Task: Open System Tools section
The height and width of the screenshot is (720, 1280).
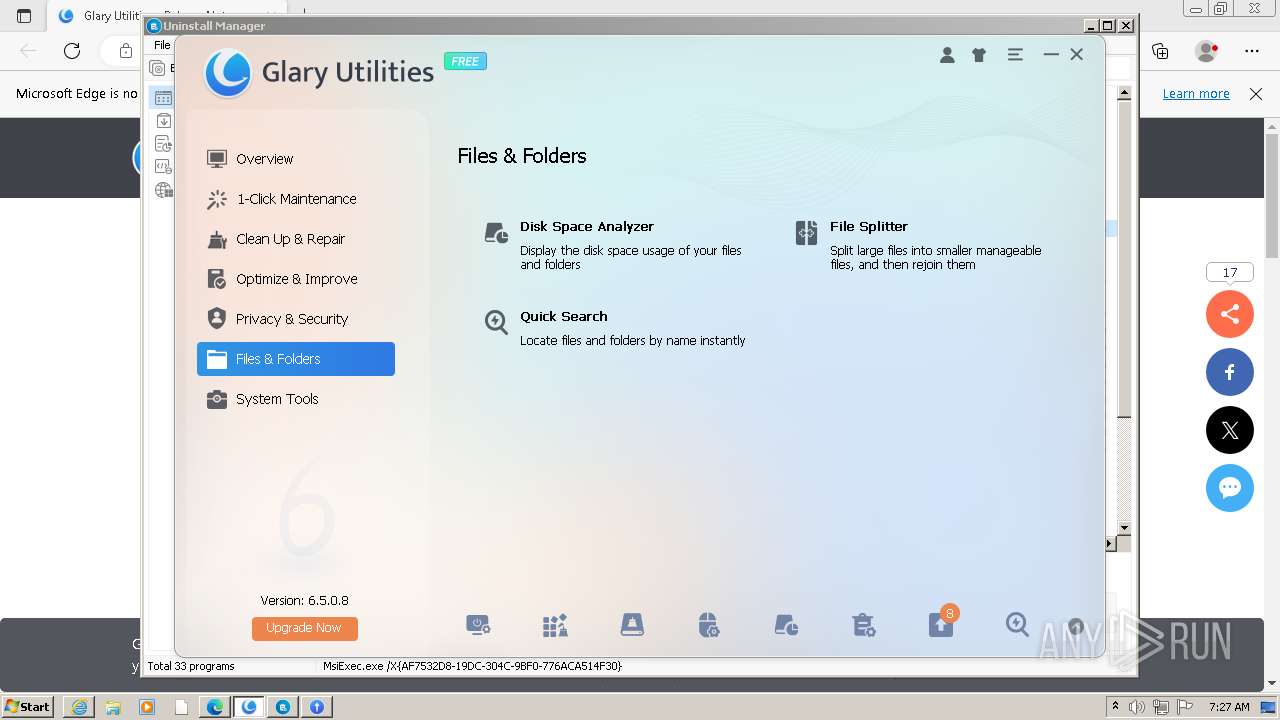Action: pyautogui.click(x=296, y=399)
